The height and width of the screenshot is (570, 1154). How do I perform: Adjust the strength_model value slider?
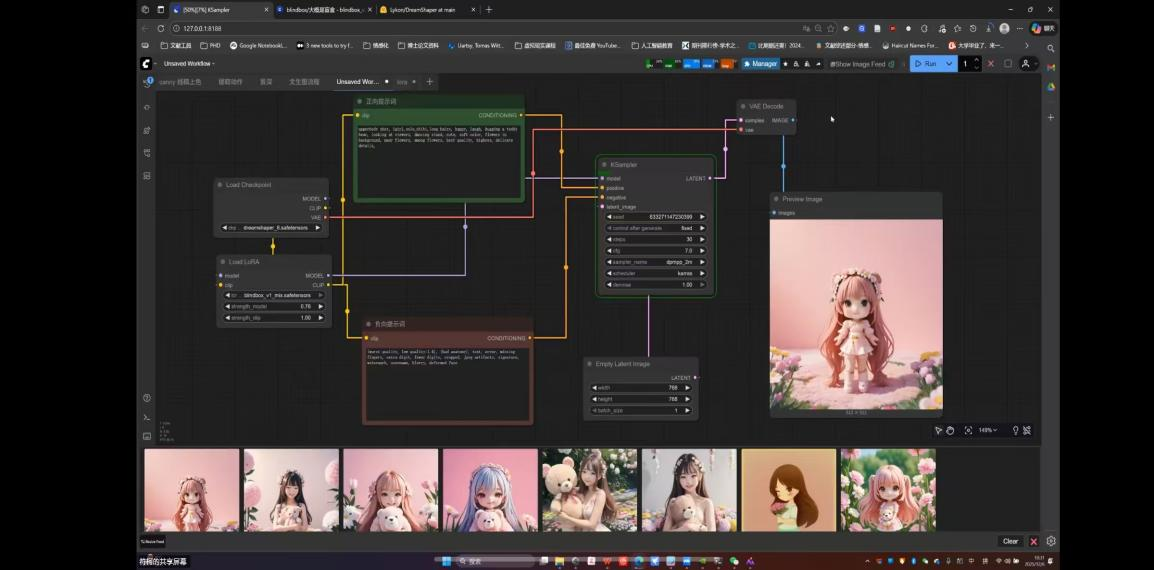(x=273, y=306)
